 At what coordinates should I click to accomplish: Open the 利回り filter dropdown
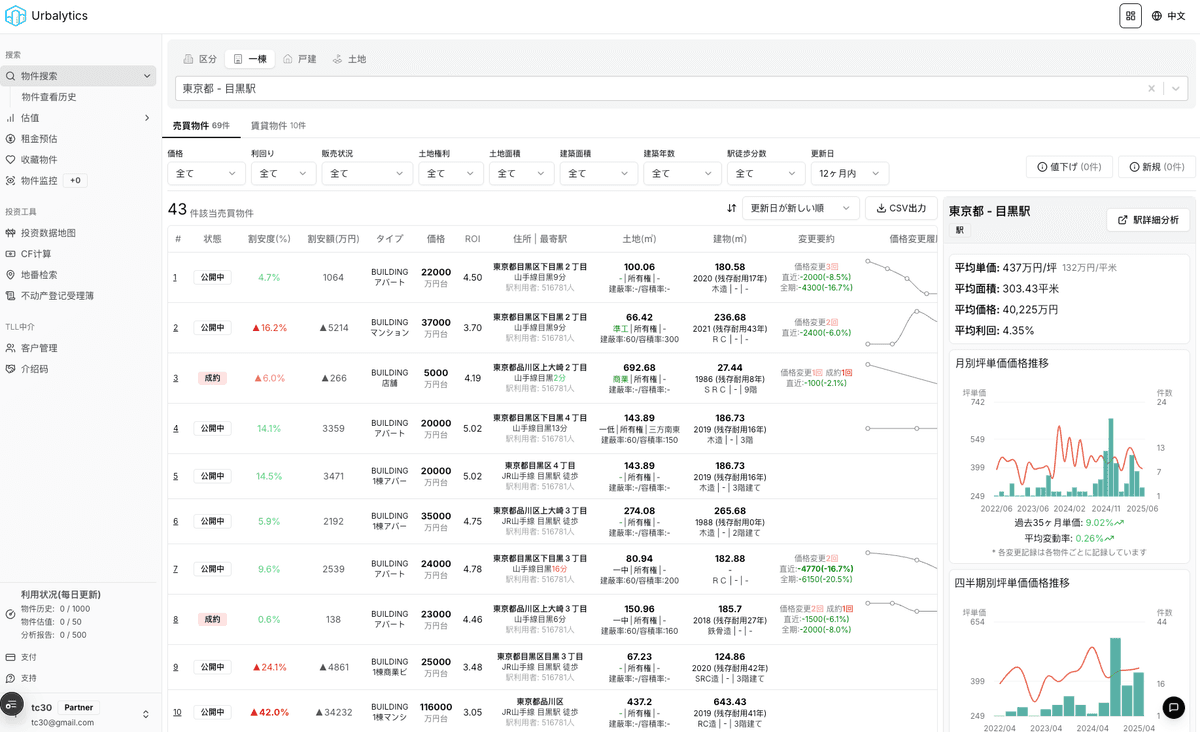click(x=283, y=174)
